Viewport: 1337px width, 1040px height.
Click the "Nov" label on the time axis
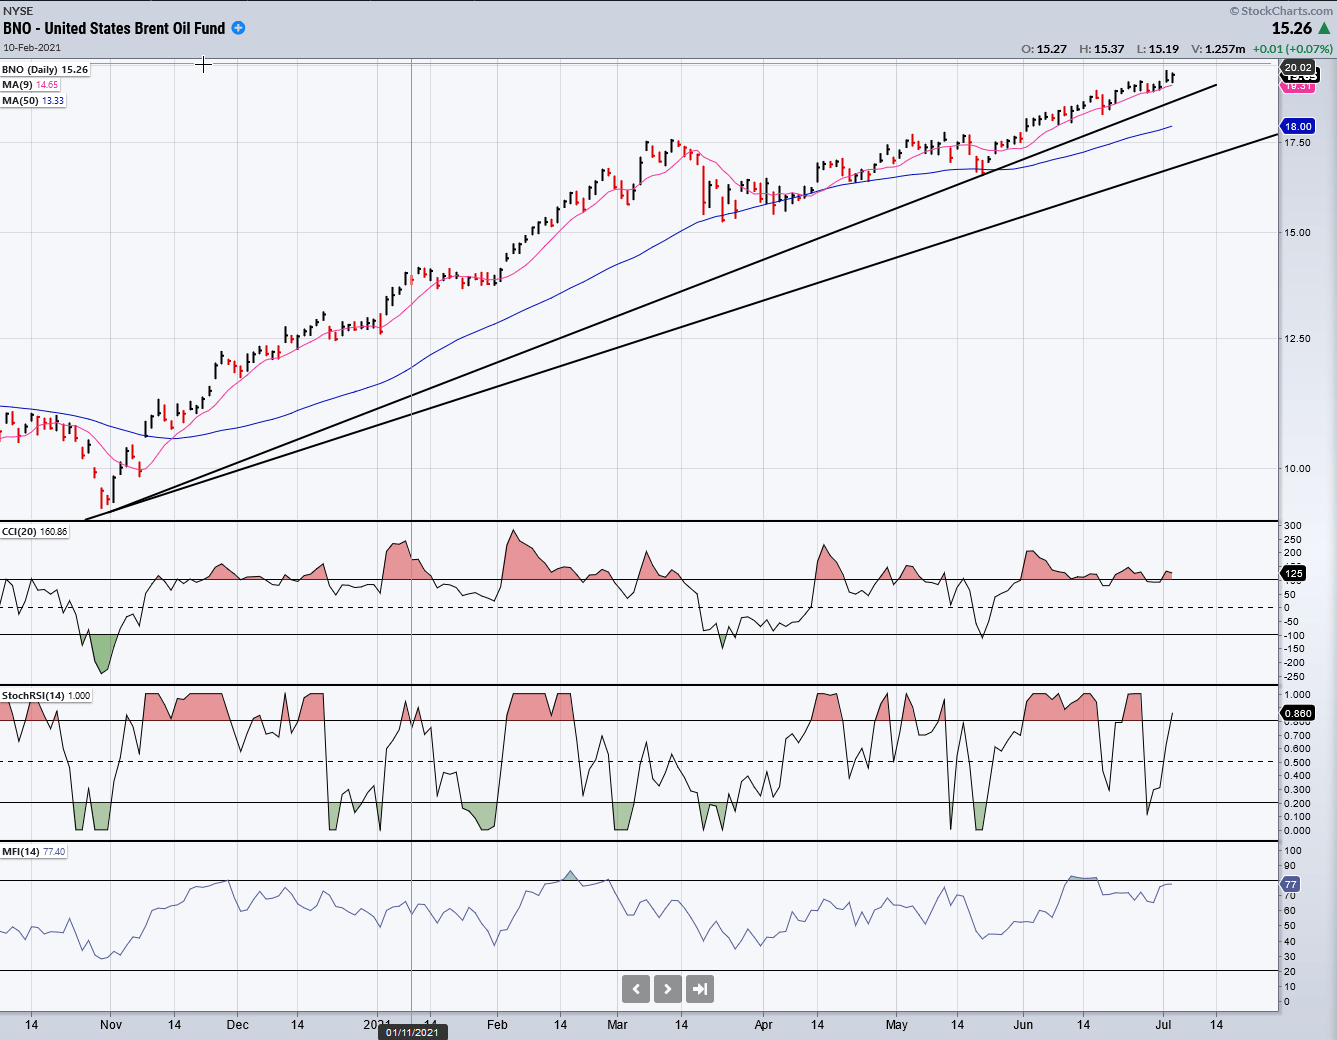click(111, 1024)
